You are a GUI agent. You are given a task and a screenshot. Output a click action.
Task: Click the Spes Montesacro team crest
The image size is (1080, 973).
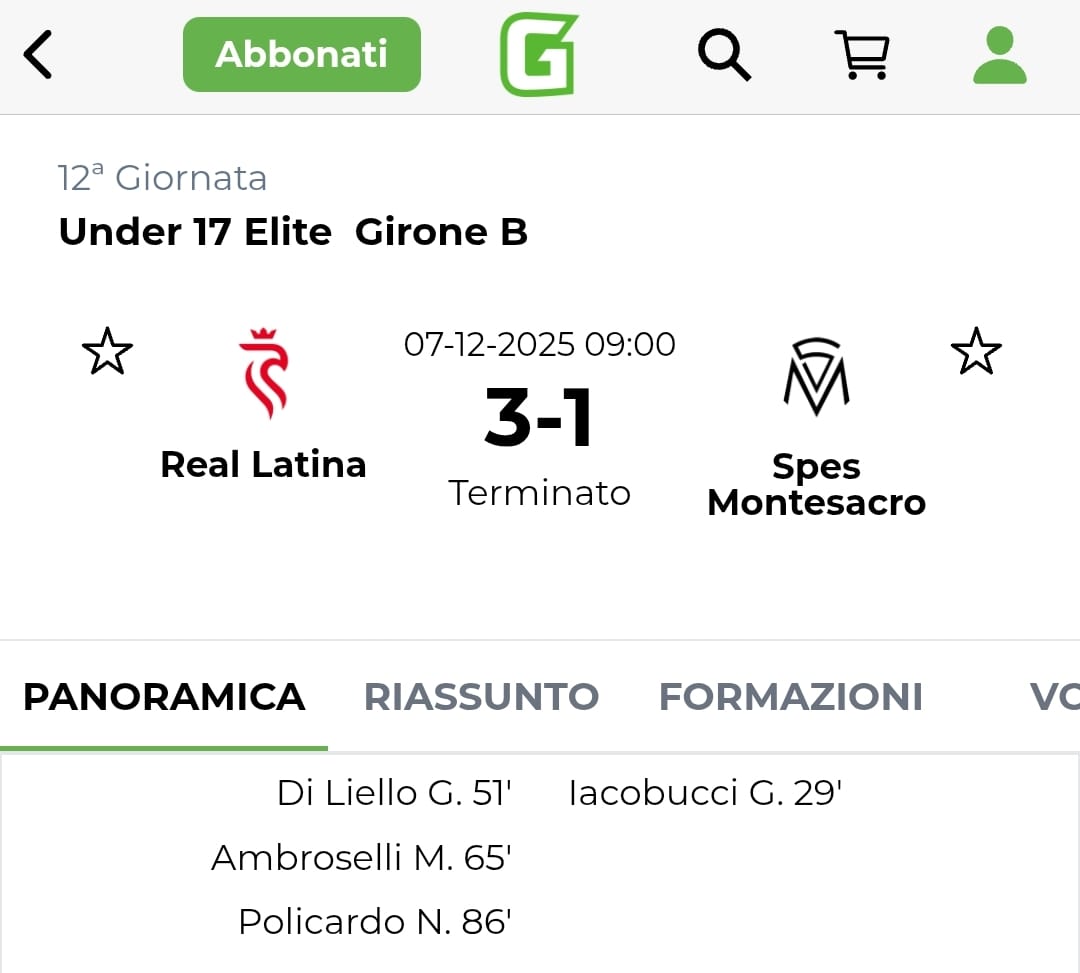(x=816, y=376)
